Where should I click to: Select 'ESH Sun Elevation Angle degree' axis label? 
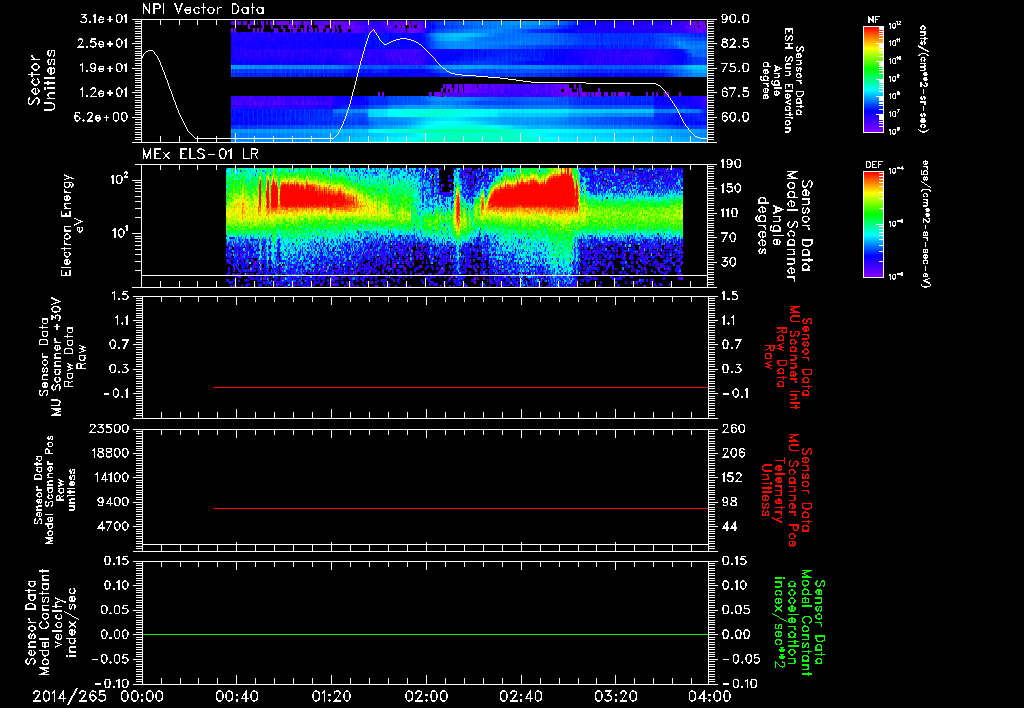point(781,80)
